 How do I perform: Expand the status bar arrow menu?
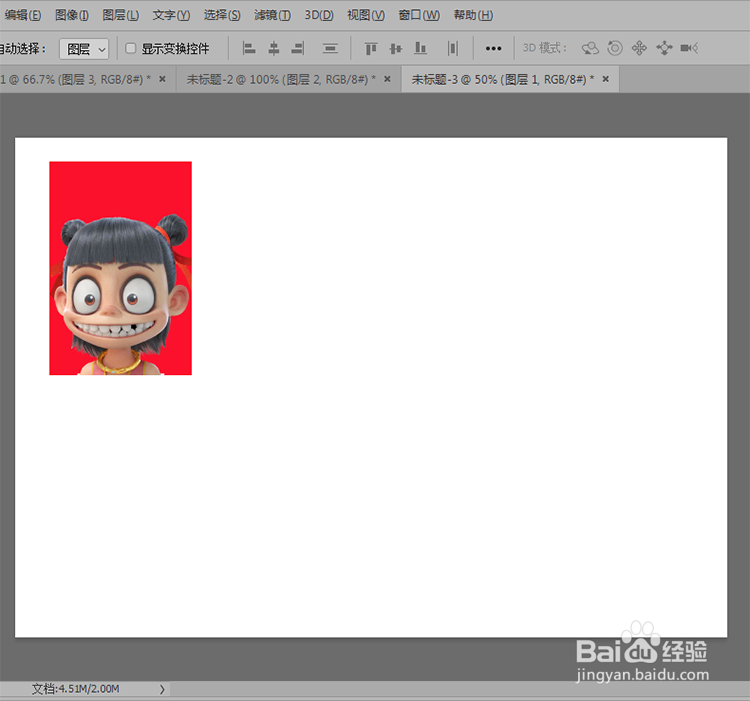(x=162, y=690)
